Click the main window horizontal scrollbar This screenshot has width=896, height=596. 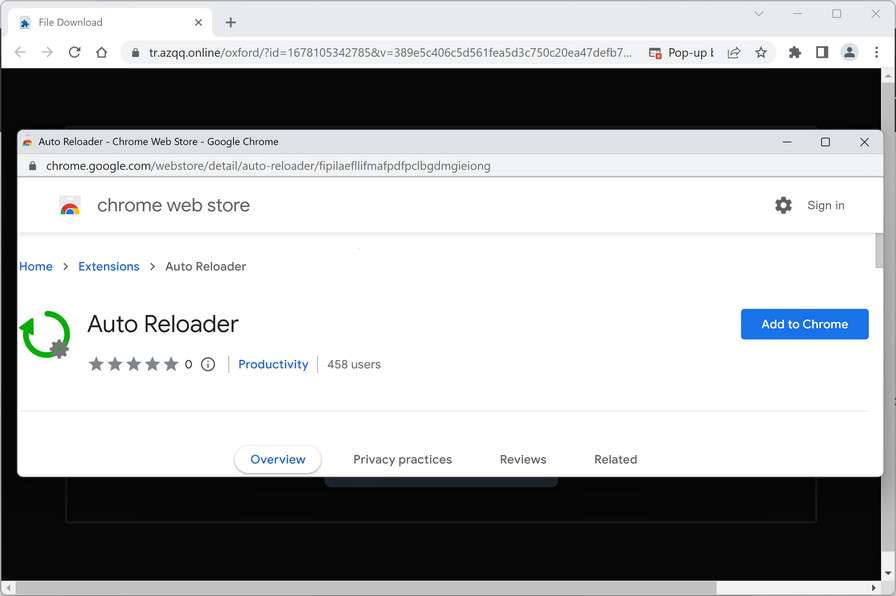[366, 587]
